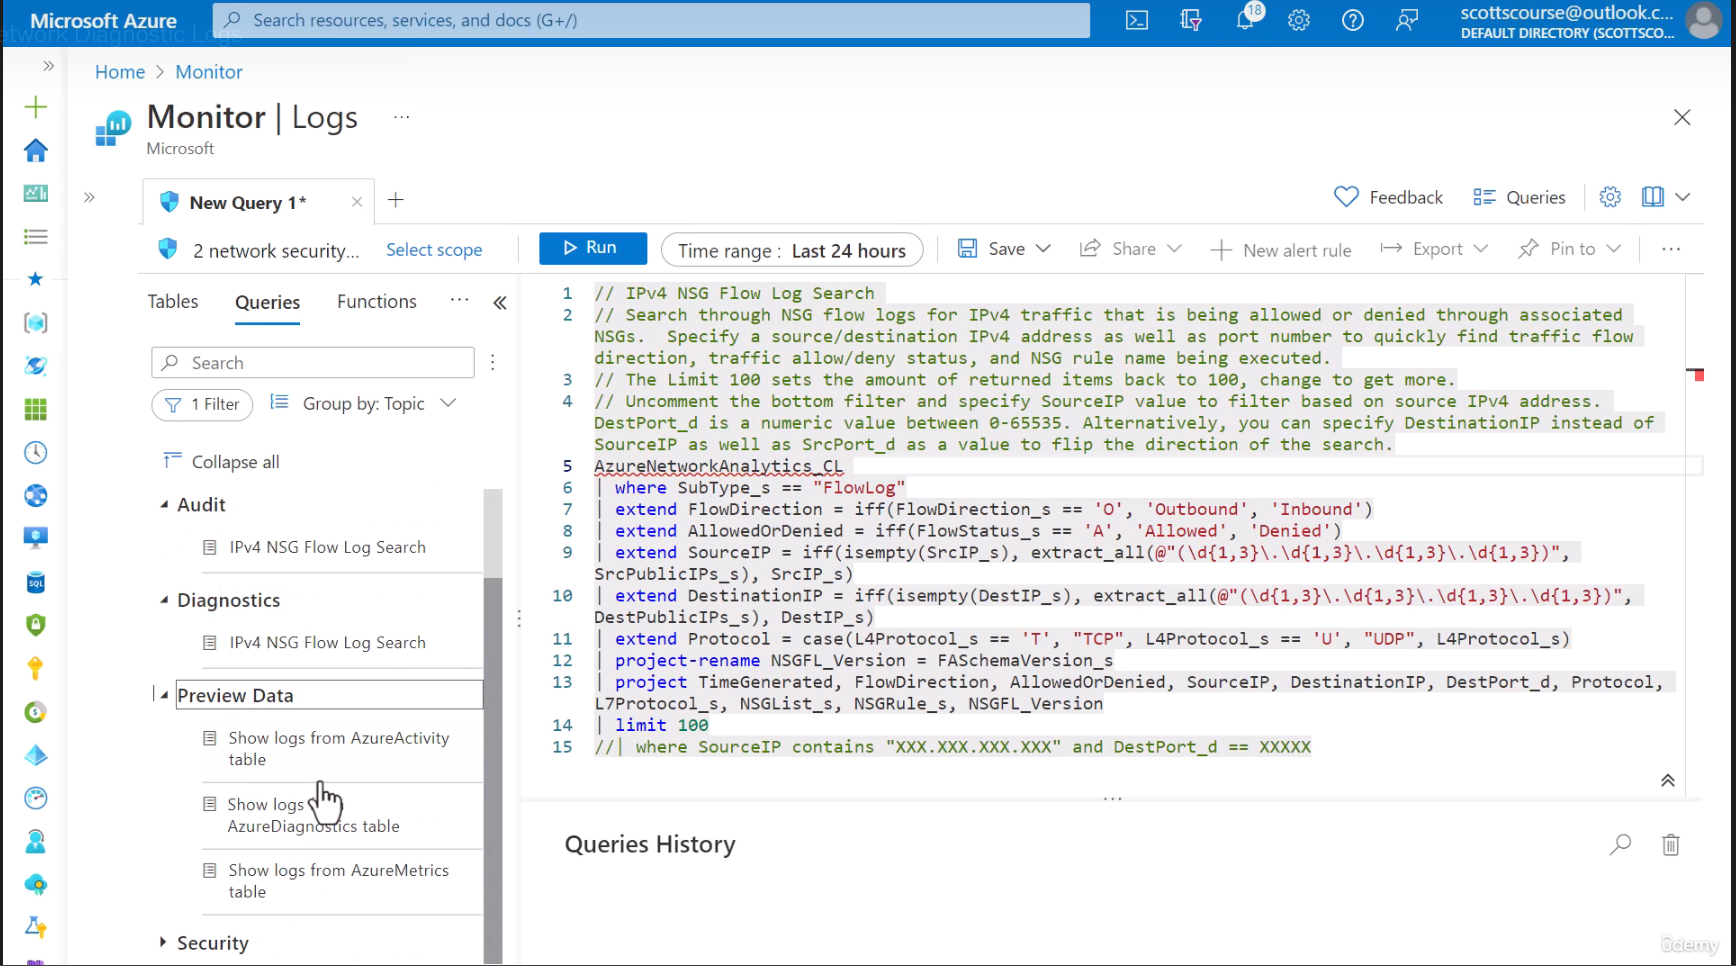1736x966 pixels.
Task: Click Home breadcrumb link
Action: point(120,72)
